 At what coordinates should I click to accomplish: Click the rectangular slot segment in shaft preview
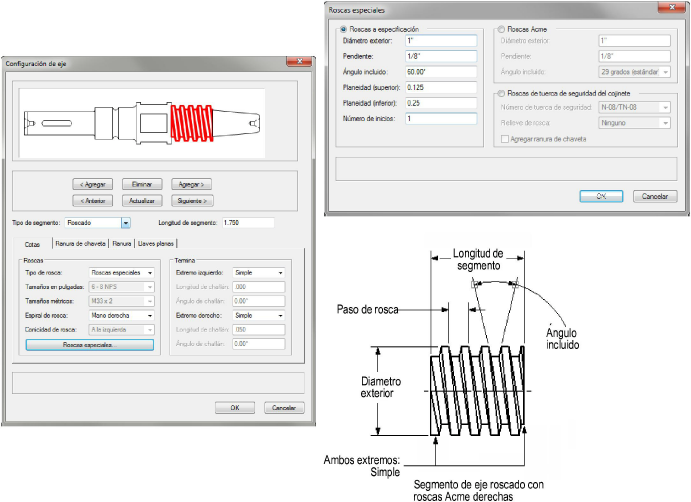pyautogui.click(x=154, y=123)
